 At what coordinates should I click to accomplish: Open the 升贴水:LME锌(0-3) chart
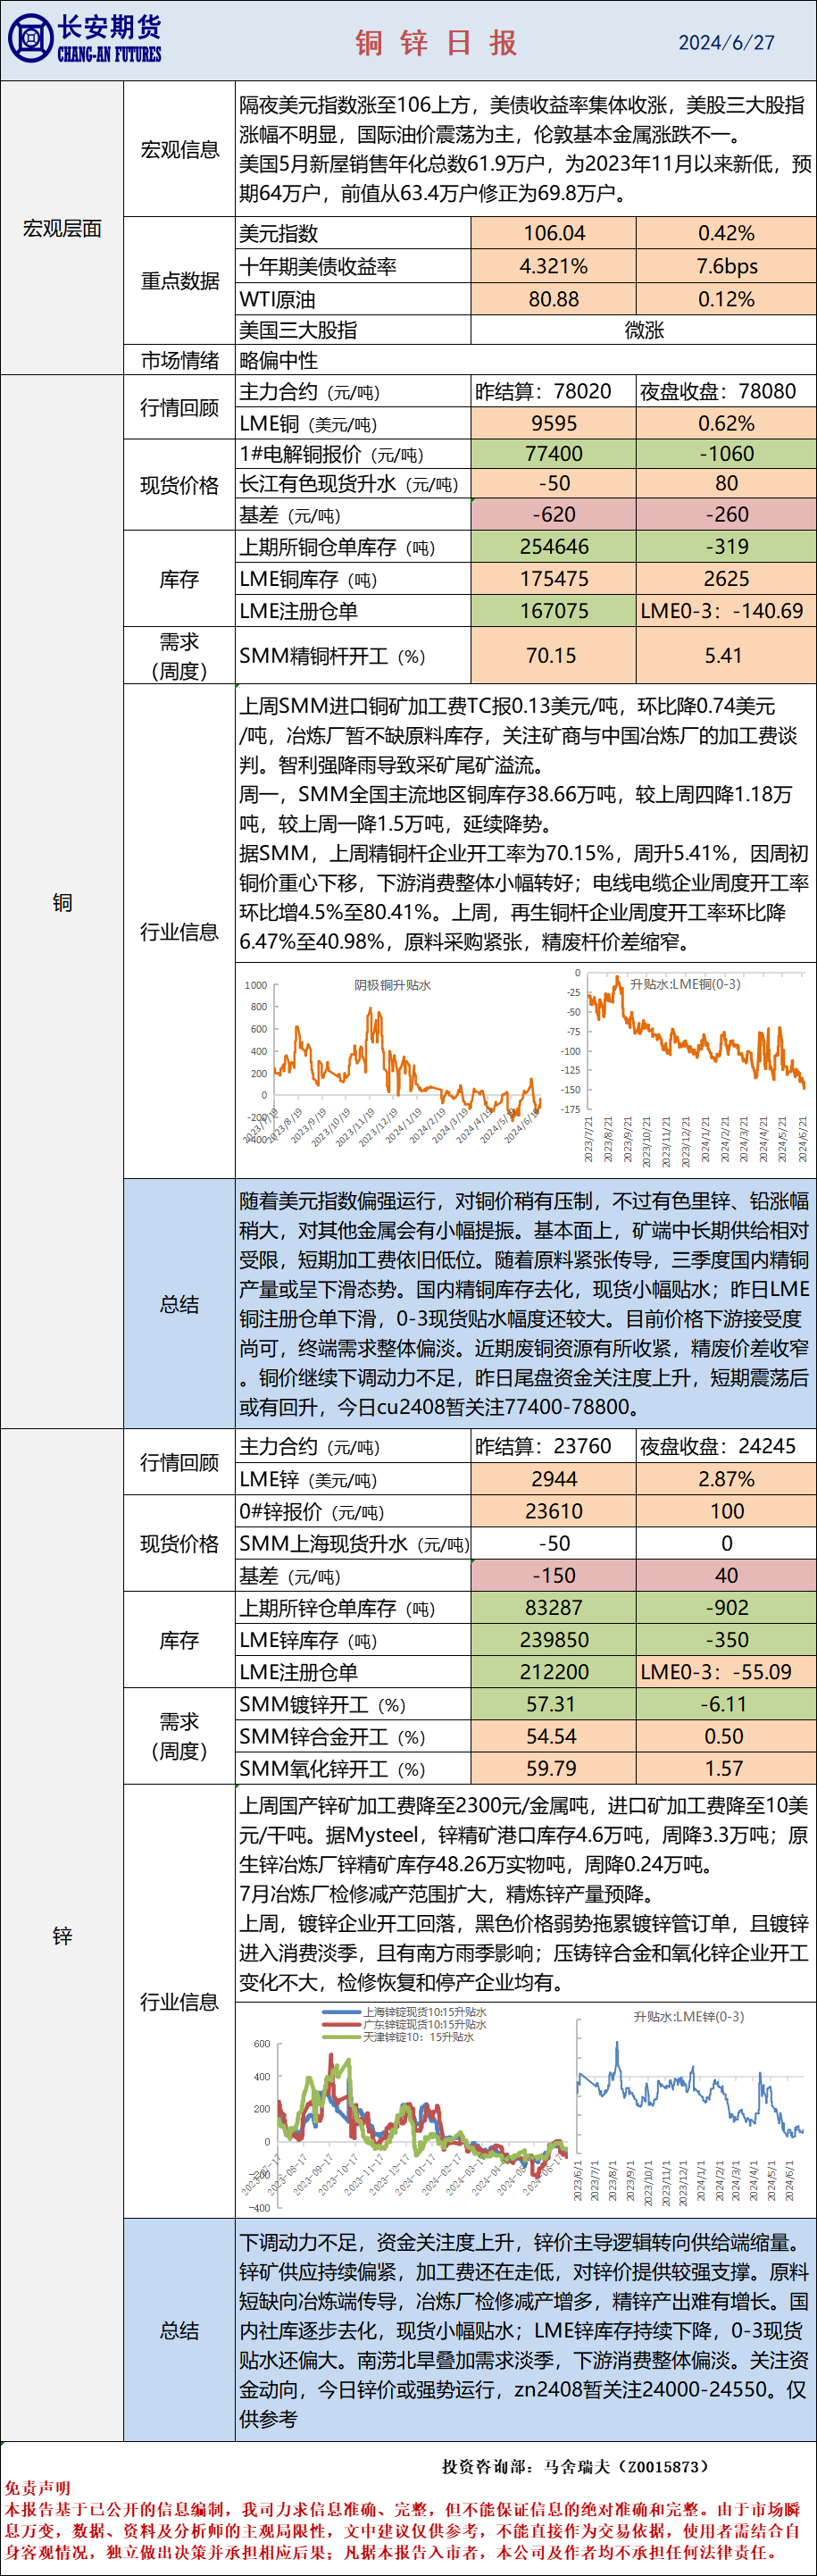pyautogui.click(x=690, y=2105)
